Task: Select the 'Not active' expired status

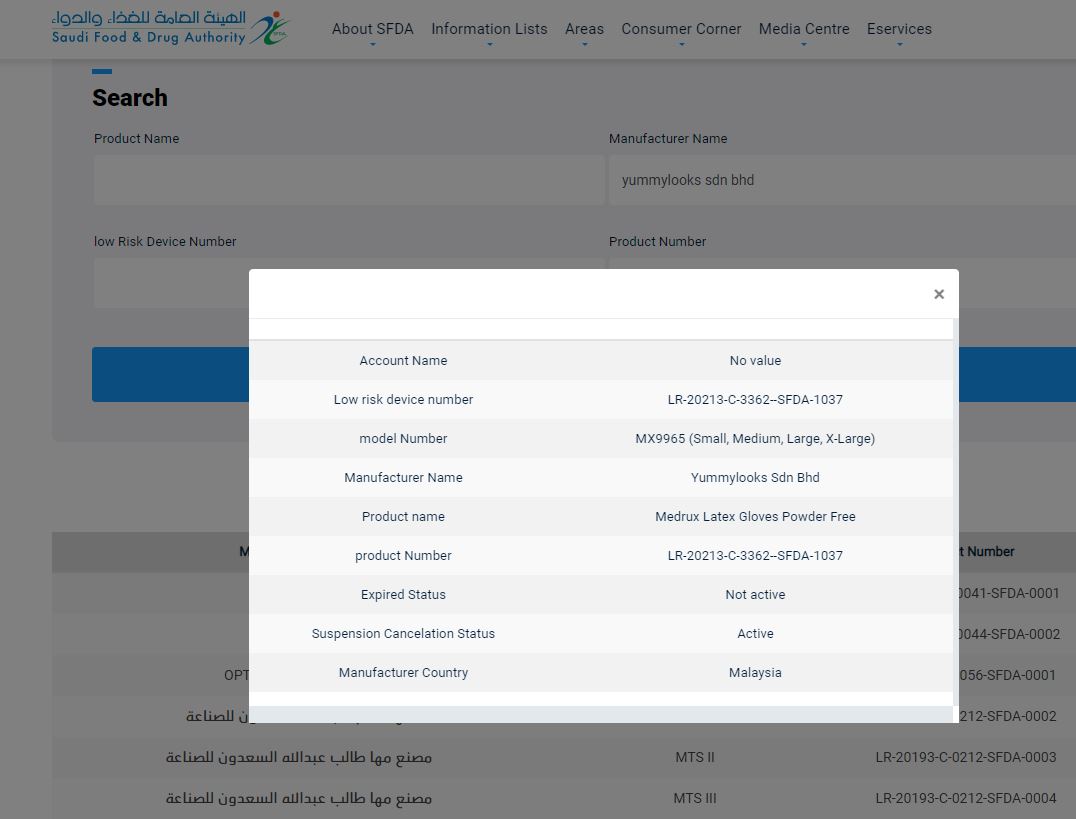Action: coord(755,595)
